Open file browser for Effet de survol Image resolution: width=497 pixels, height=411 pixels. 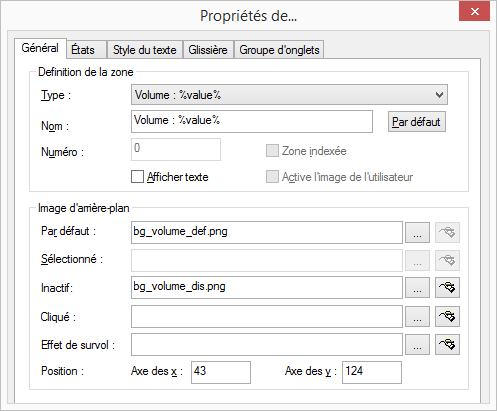point(417,345)
